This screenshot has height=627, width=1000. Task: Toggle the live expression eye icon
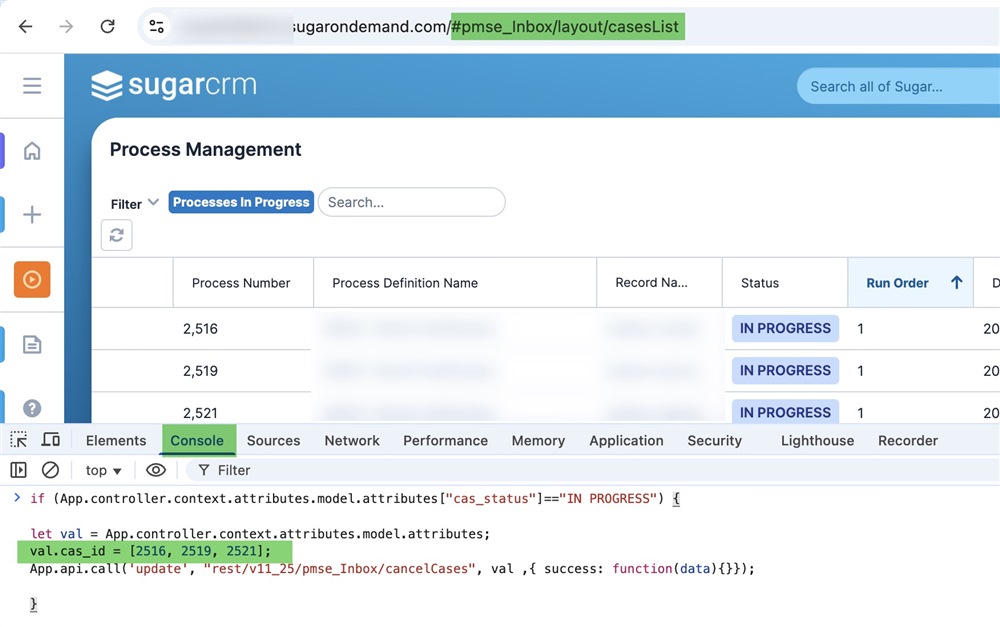(156, 470)
